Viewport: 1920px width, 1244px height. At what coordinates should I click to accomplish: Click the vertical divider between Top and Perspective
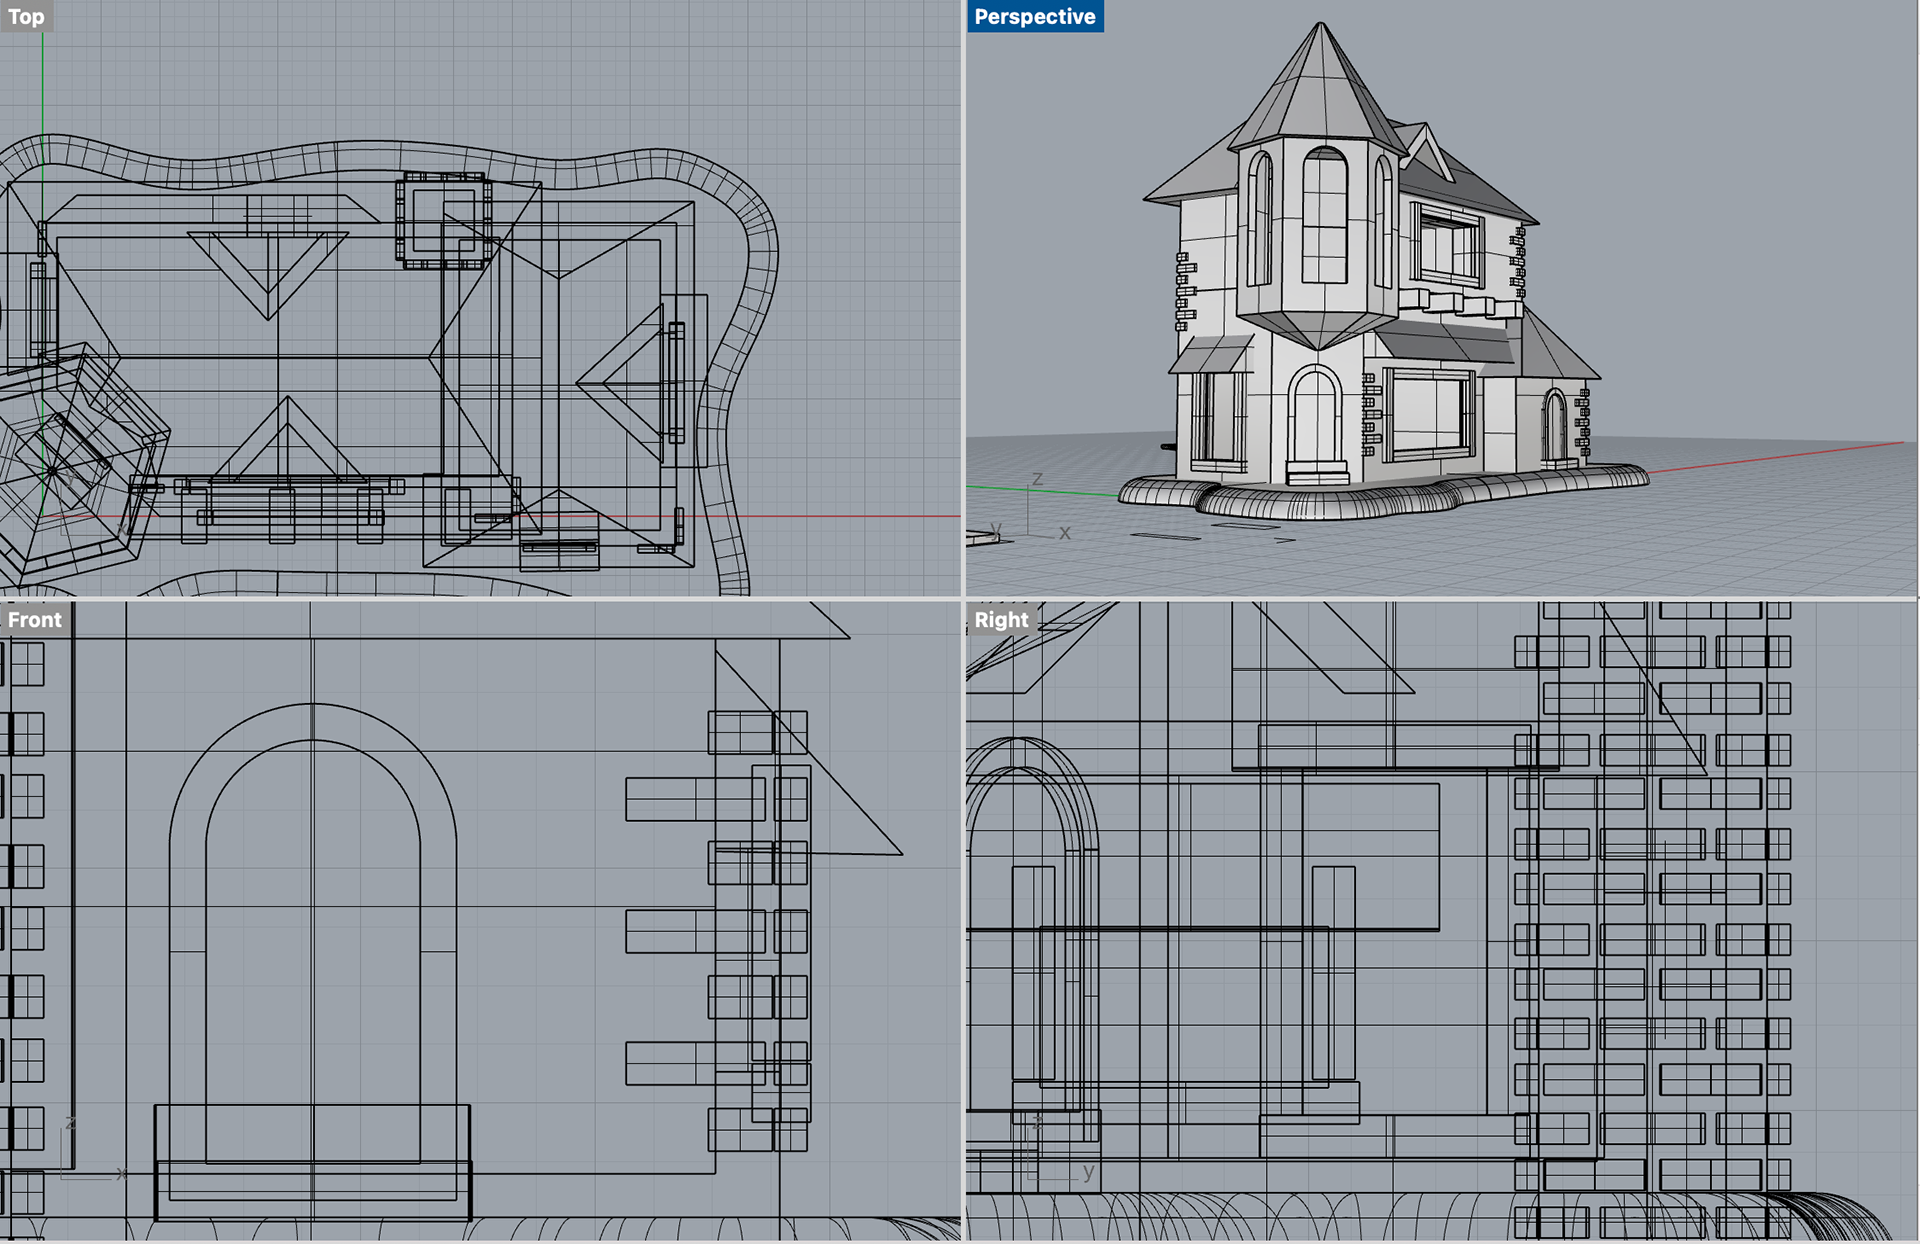pyautogui.click(x=963, y=300)
